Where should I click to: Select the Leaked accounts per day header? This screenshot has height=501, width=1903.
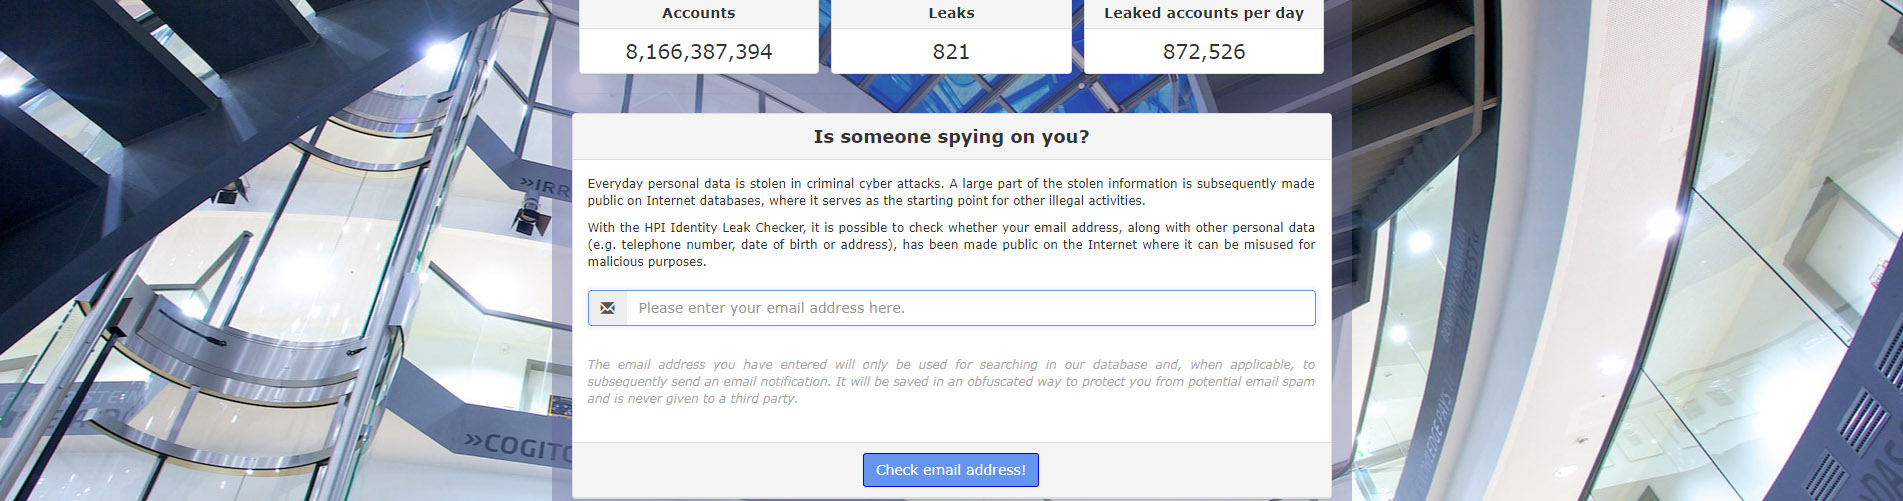[1204, 13]
